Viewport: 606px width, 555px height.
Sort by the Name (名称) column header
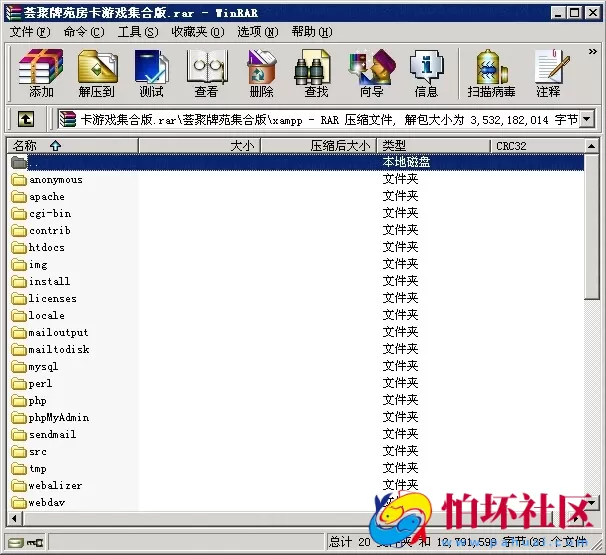pos(73,146)
